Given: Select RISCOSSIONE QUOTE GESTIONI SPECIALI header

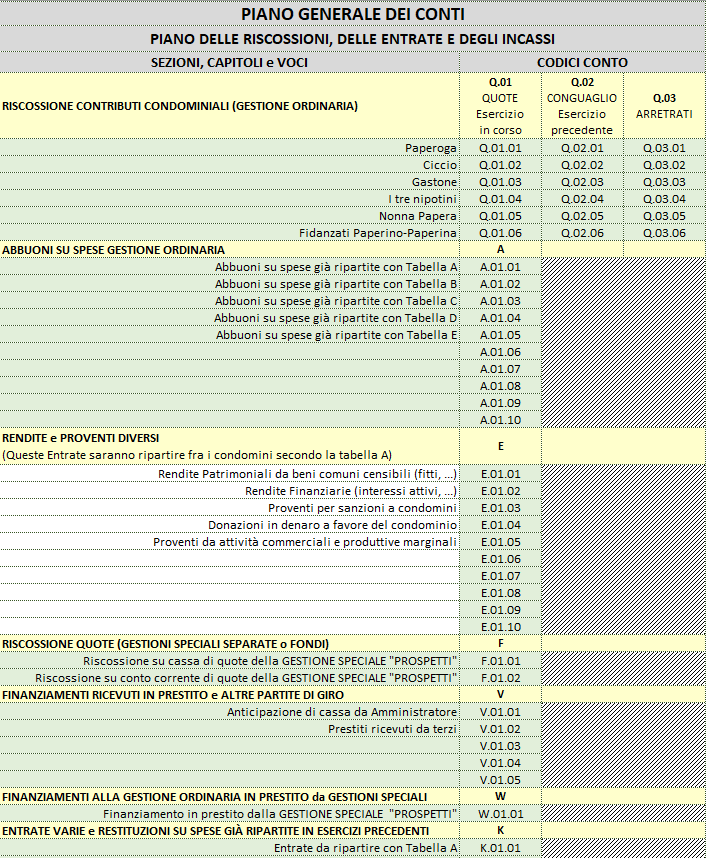Looking at the screenshot, I should pos(229,644).
